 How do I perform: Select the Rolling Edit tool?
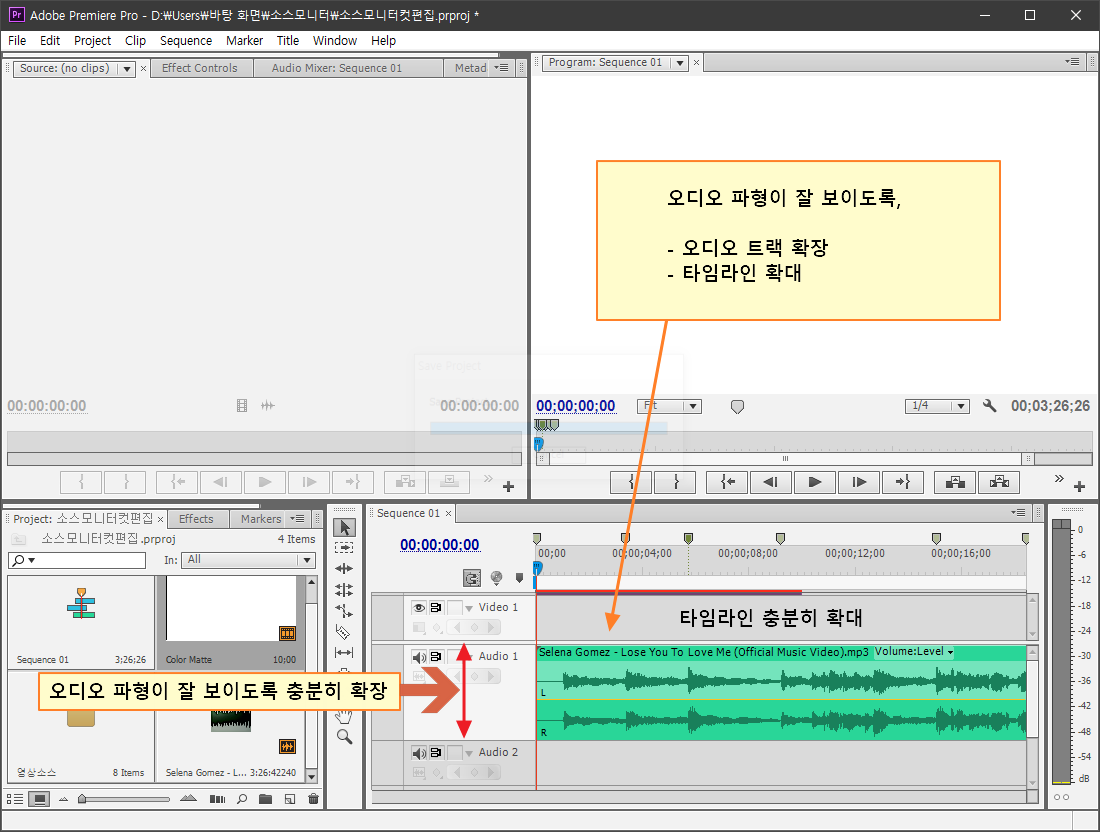click(344, 589)
